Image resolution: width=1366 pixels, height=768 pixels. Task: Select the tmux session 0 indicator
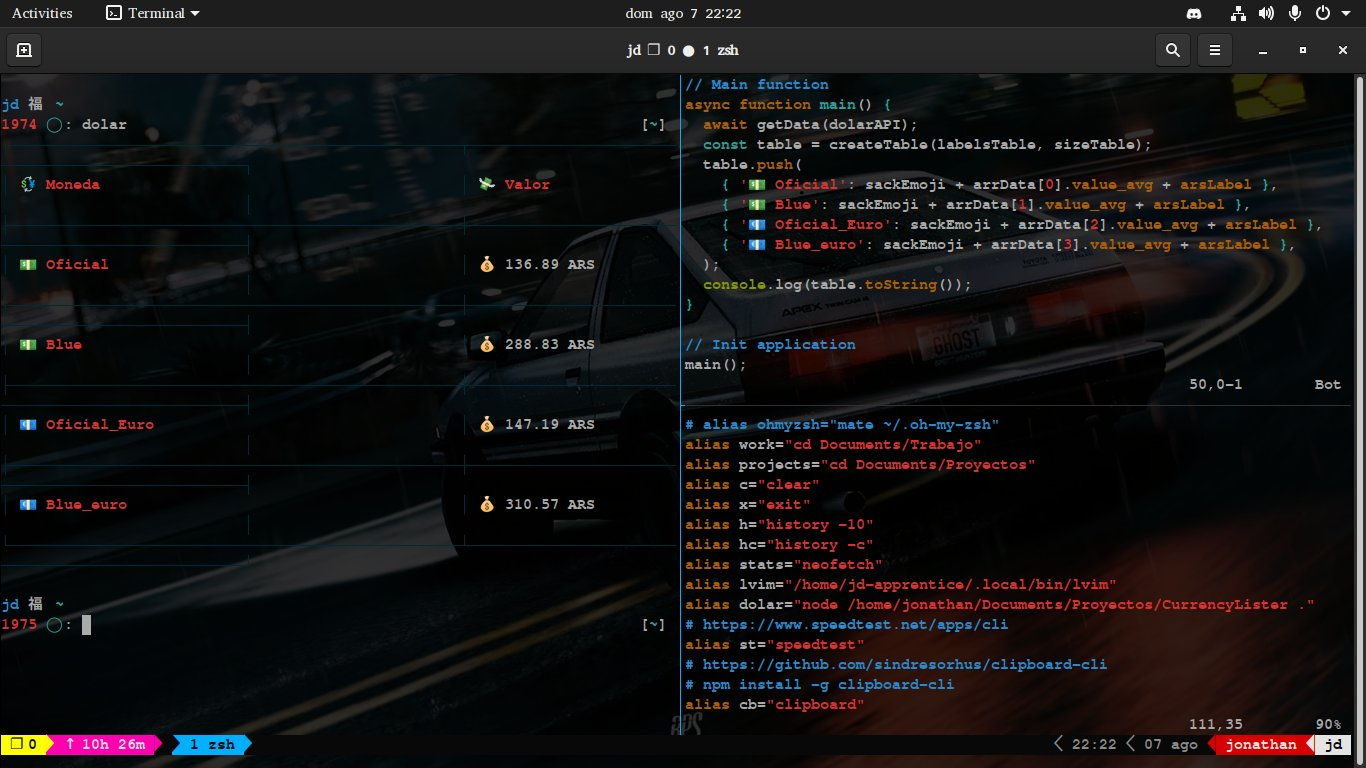coord(23,744)
